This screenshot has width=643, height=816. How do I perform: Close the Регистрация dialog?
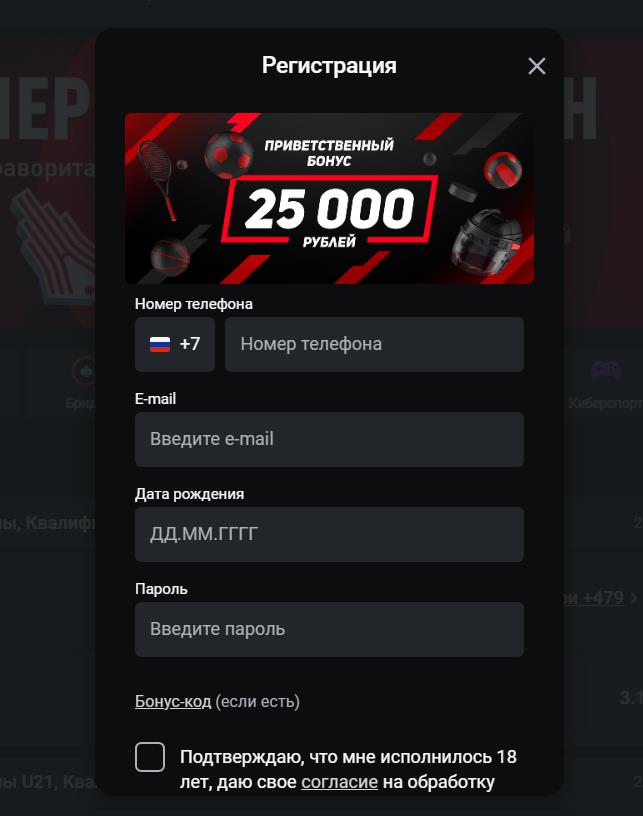point(536,66)
